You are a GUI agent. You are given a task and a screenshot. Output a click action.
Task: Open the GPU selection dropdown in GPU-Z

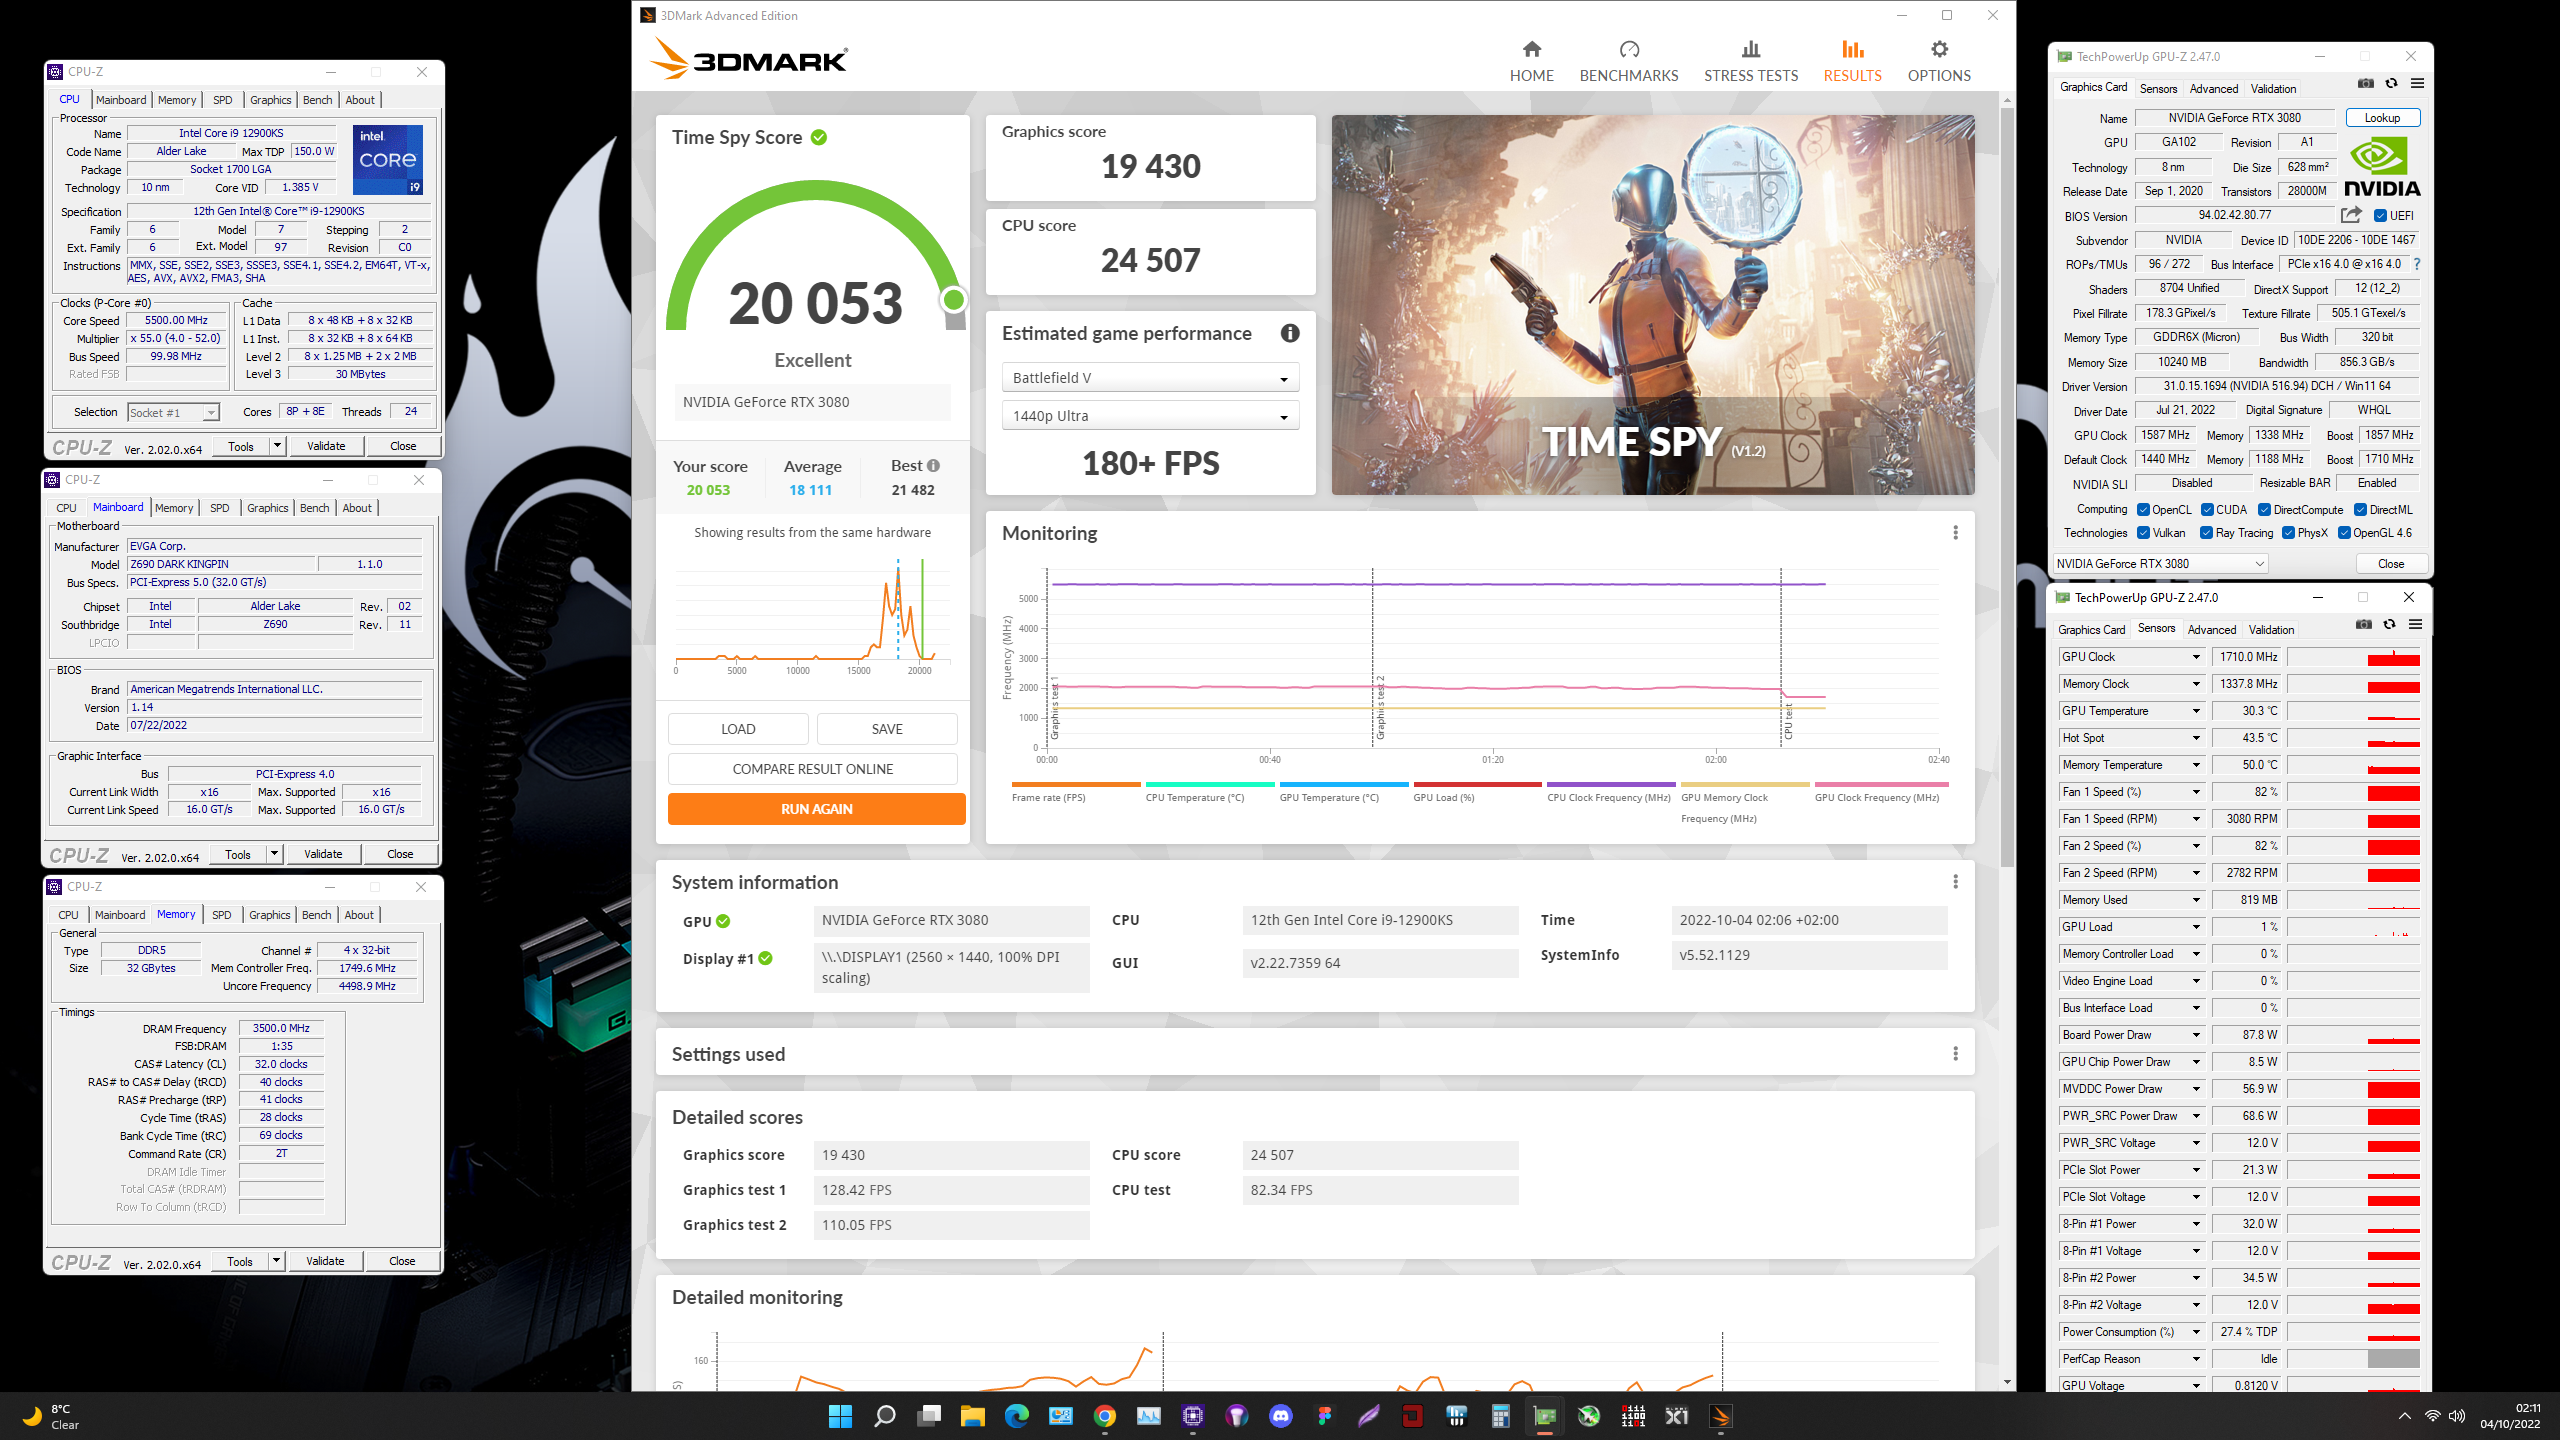click(x=2160, y=564)
